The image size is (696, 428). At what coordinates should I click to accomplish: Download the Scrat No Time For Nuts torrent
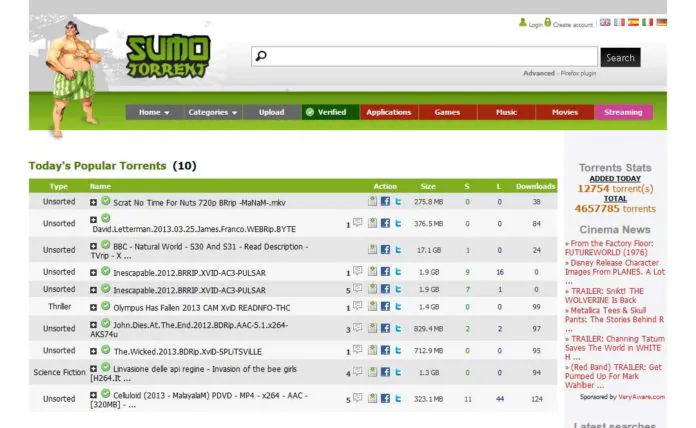372,201
